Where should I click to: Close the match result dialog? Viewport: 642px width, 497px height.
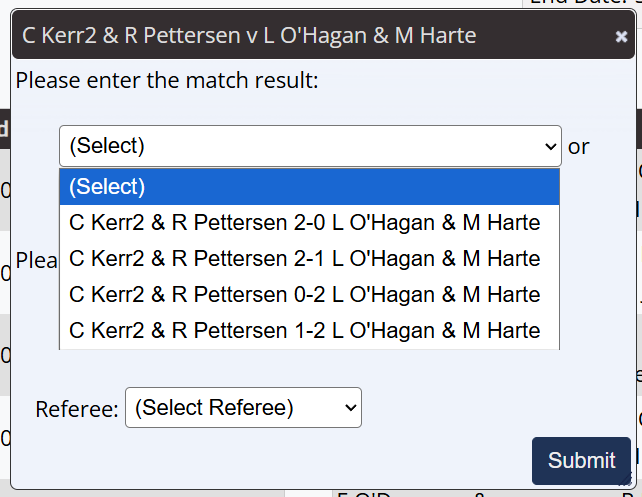[621, 37]
